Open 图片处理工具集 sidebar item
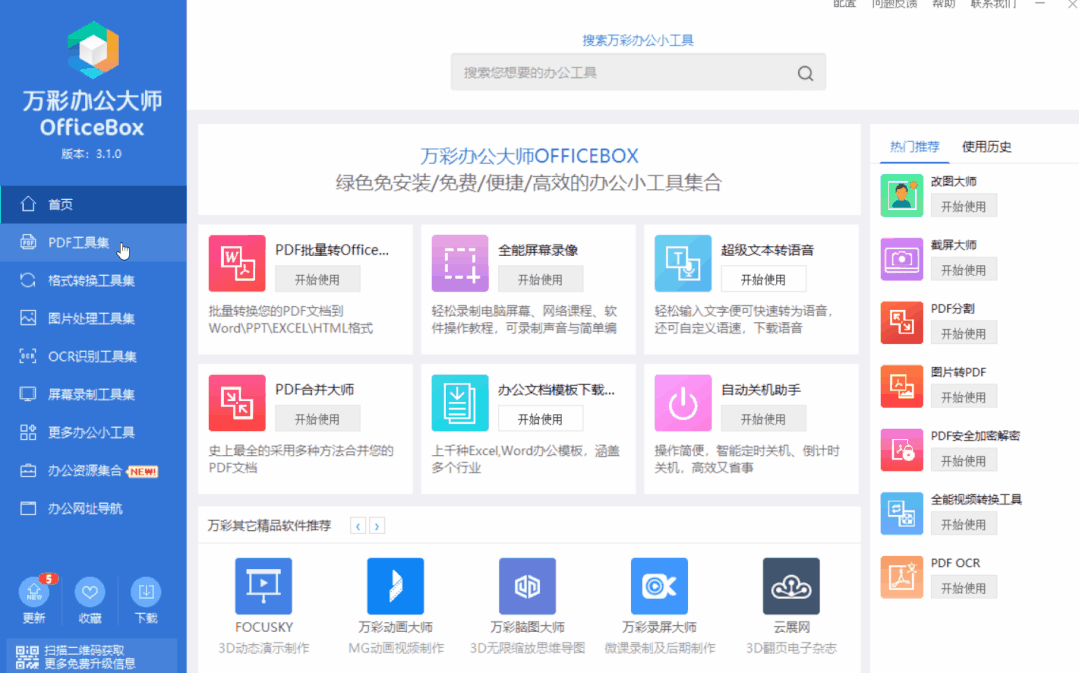This screenshot has width=1079, height=673. click(x=94, y=318)
